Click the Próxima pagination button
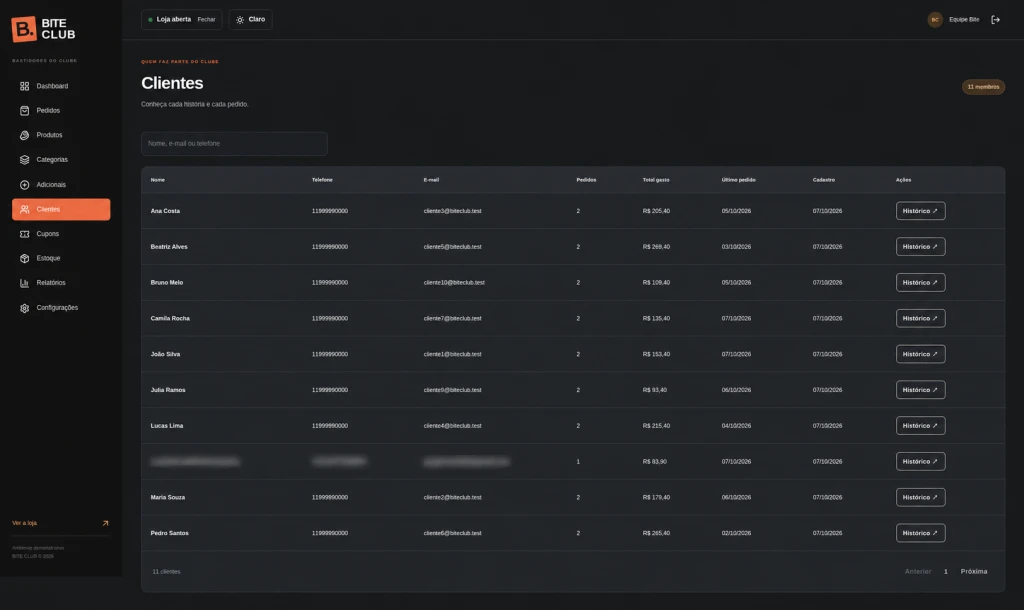1024x610 pixels. pos(974,571)
